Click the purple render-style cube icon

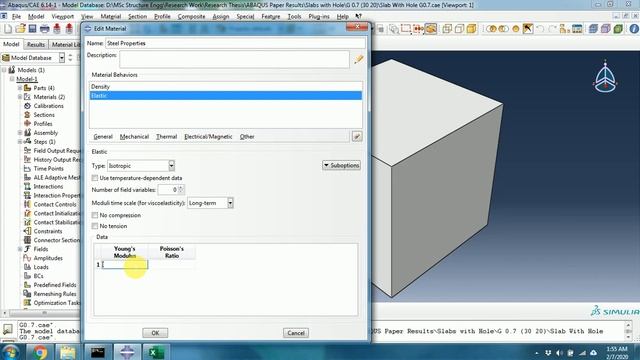tap(606, 29)
